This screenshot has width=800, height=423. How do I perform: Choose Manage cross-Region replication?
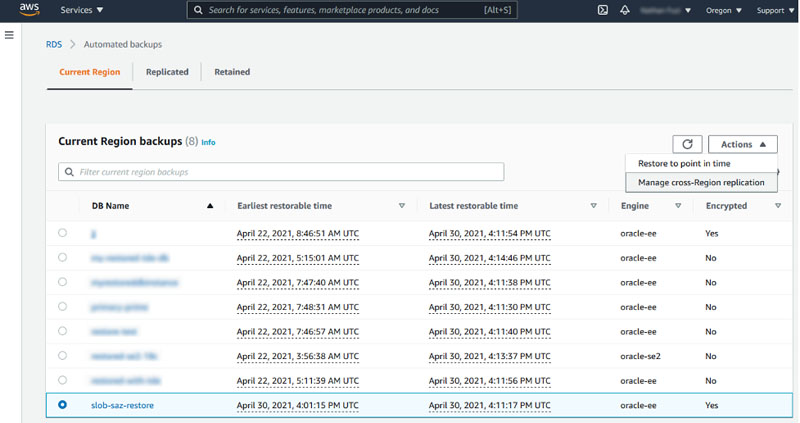click(x=701, y=182)
